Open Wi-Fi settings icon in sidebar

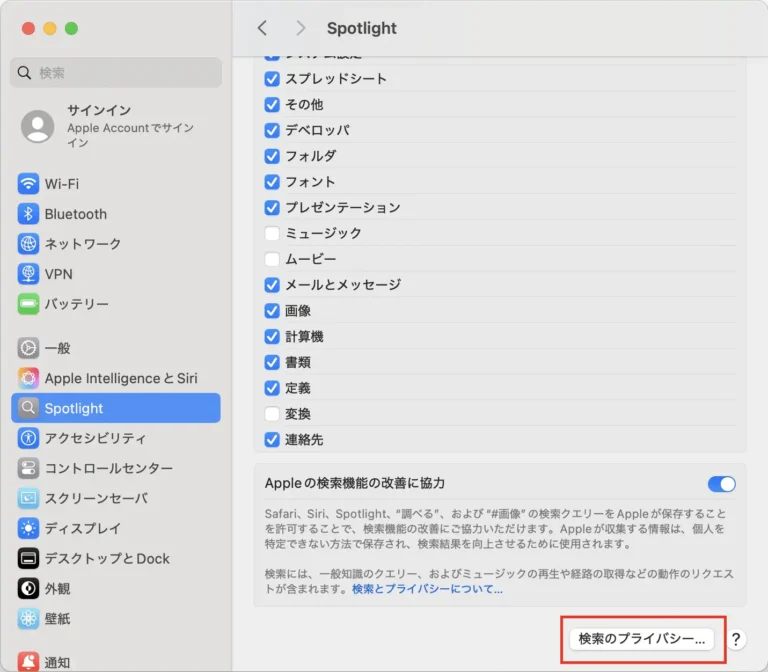(28, 184)
